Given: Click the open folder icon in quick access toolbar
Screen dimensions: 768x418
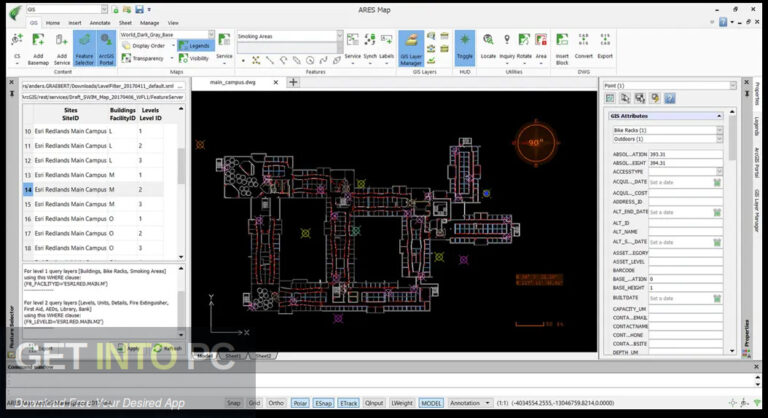Looking at the screenshot, I should click(x=127, y=9).
